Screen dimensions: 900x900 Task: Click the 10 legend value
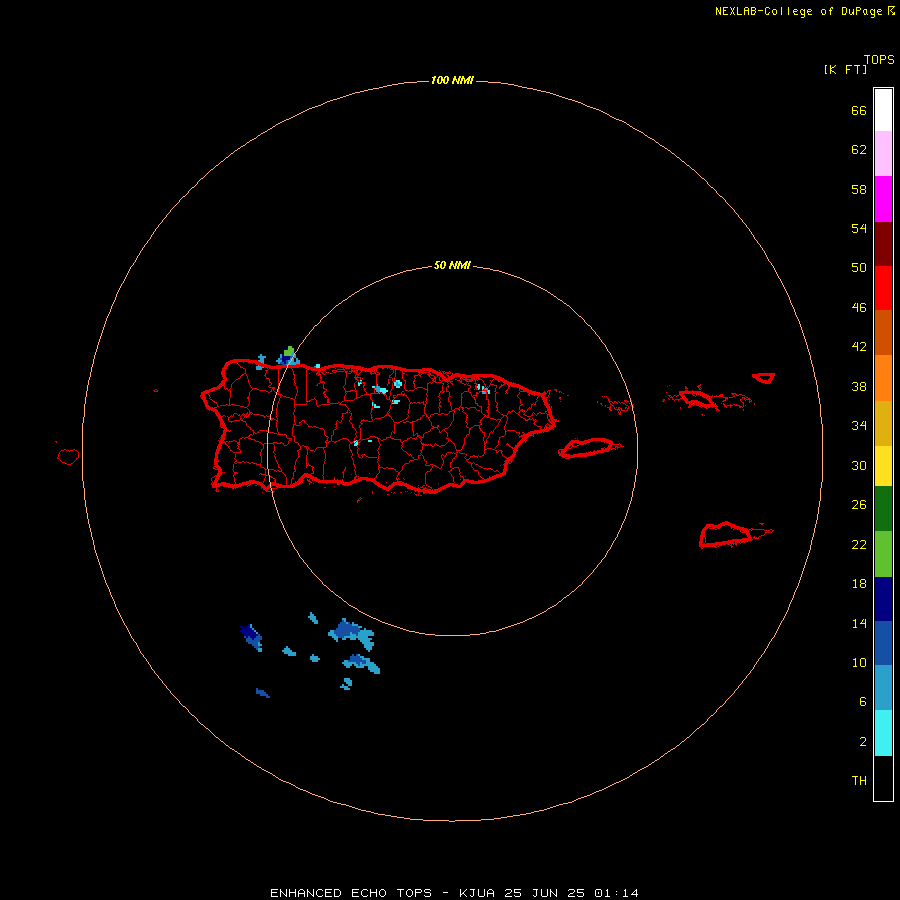click(x=859, y=663)
